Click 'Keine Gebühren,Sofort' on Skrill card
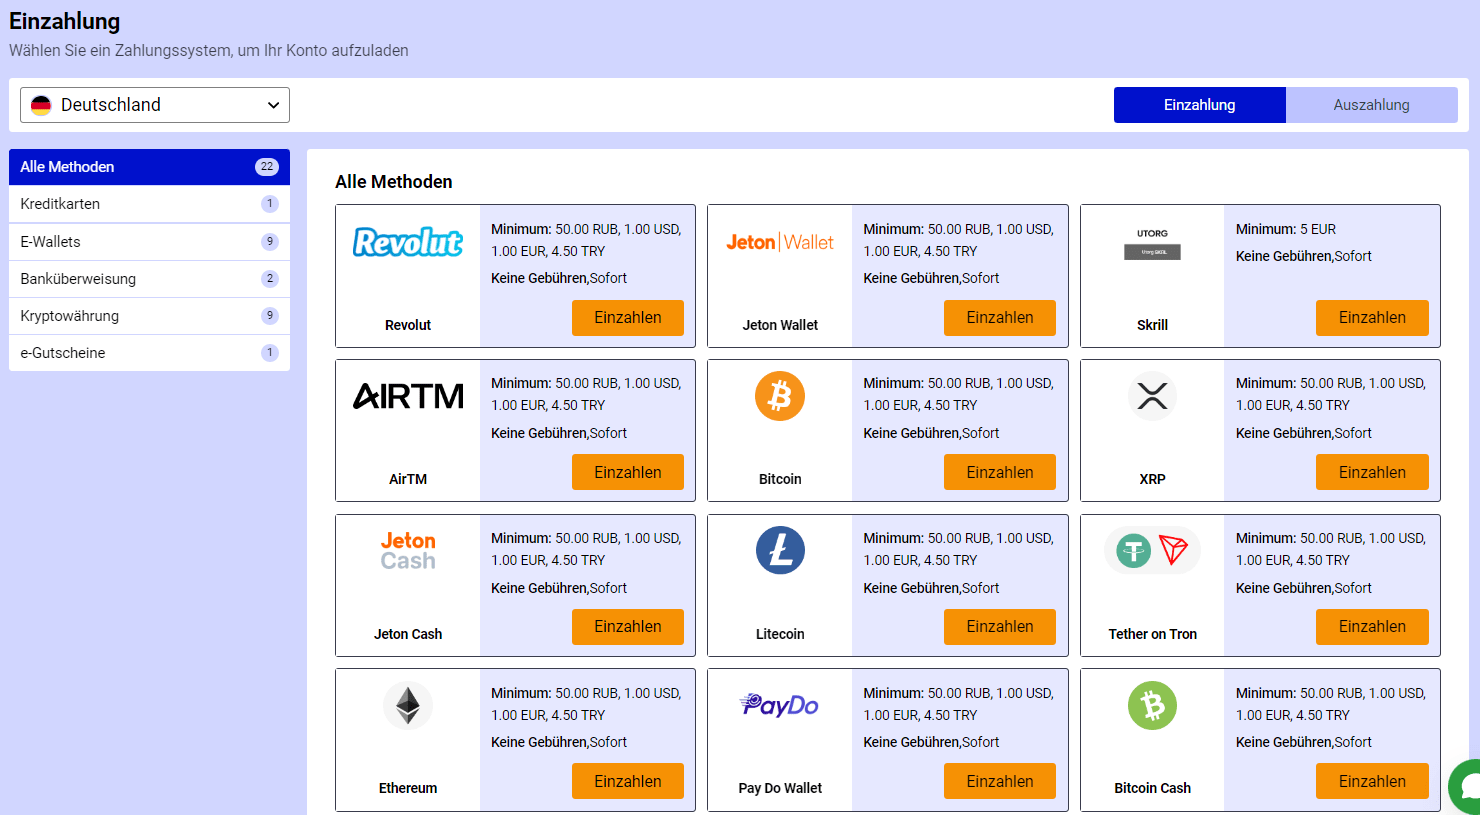Image resolution: width=1480 pixels, height=815 pixels. point(1304,256)
